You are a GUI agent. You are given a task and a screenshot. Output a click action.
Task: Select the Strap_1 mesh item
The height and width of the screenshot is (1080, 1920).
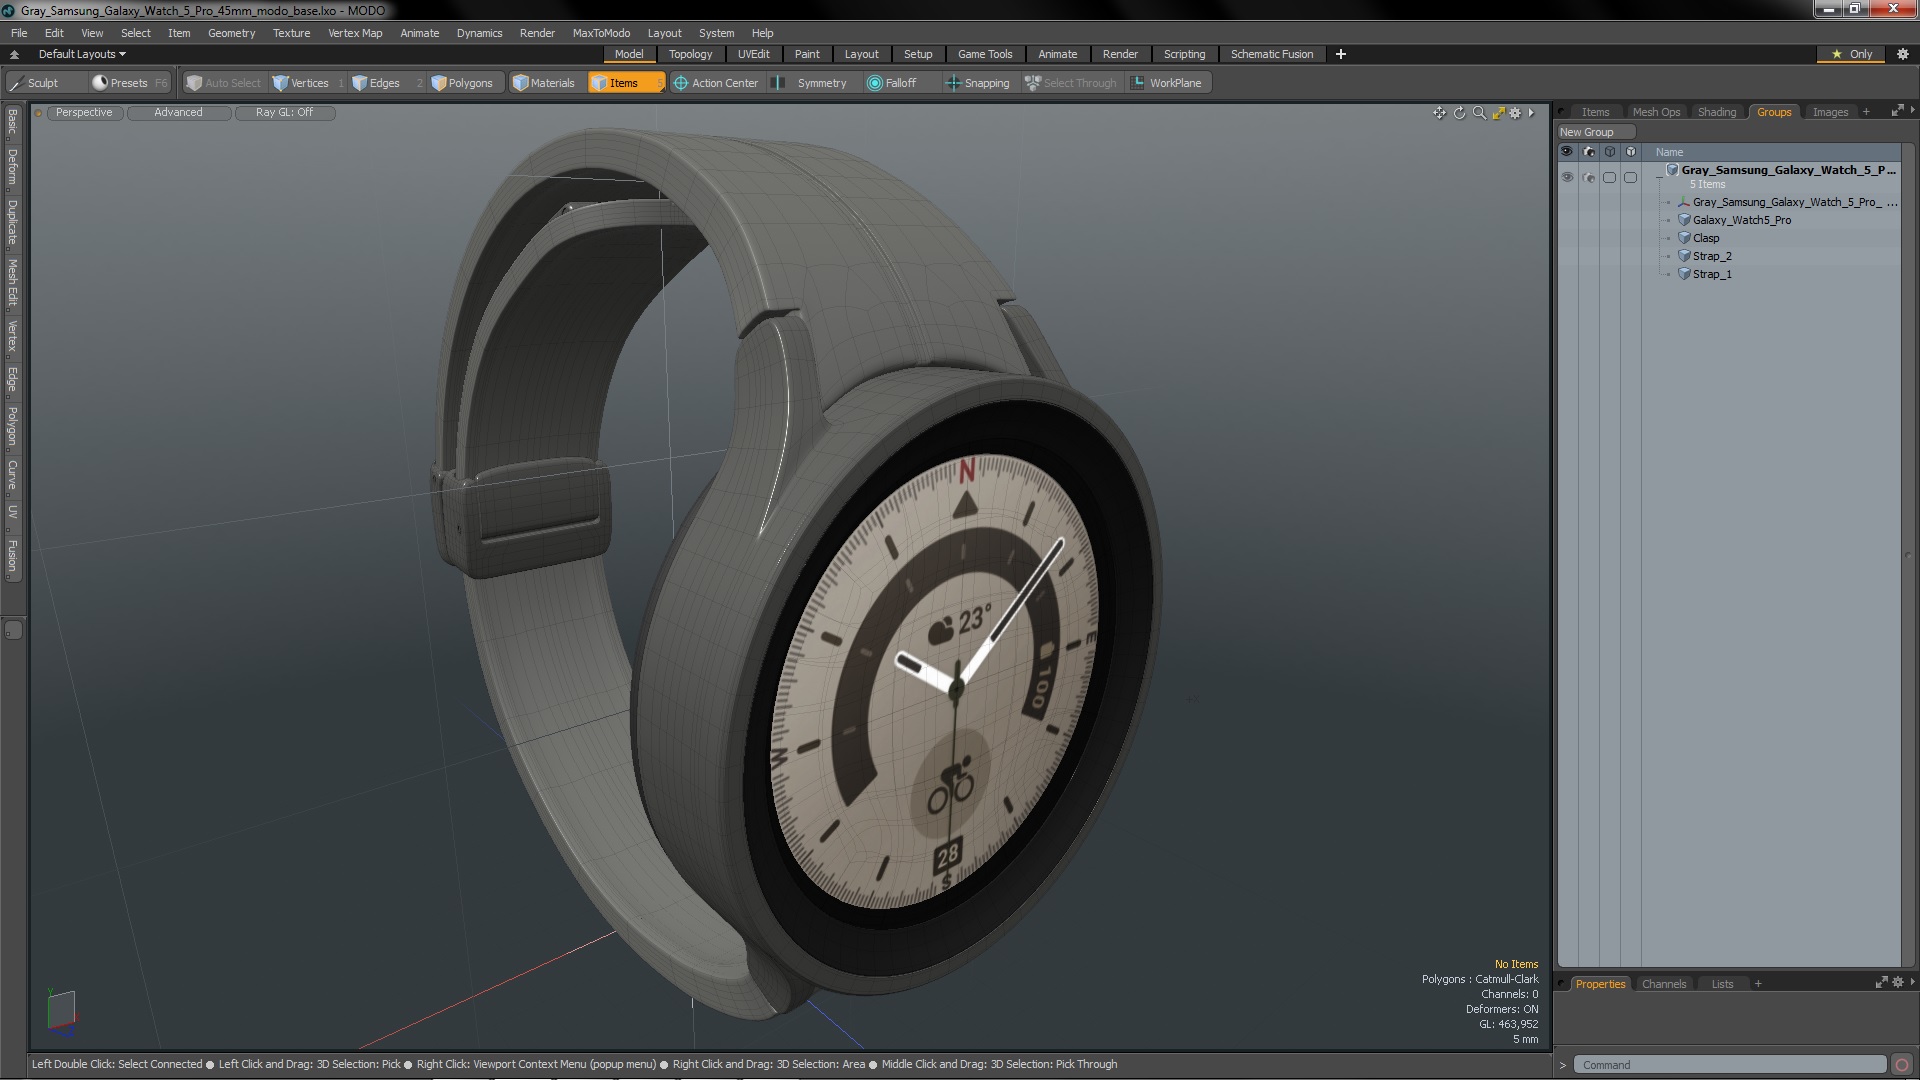(x=1712, y=274)
